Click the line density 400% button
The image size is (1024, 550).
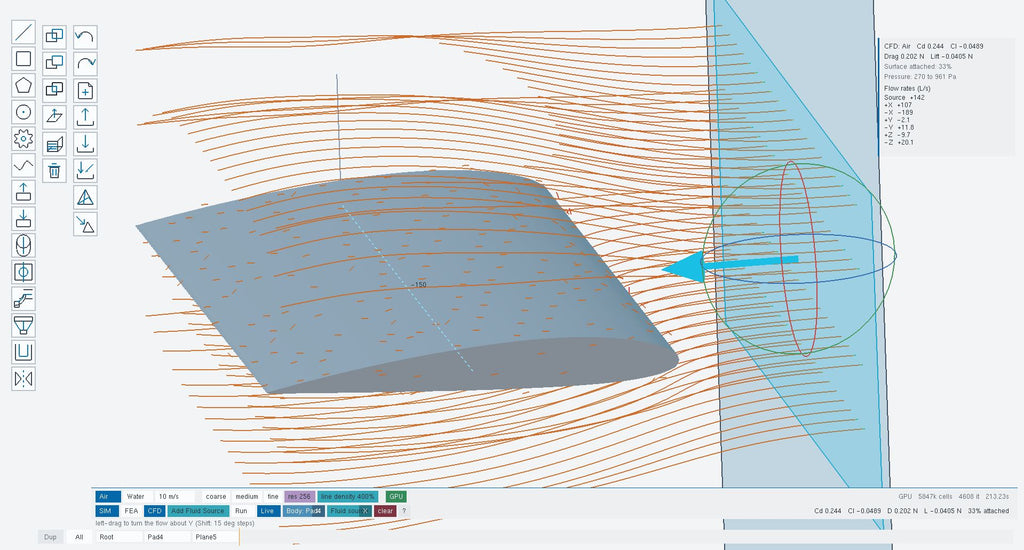click(347, 496)
